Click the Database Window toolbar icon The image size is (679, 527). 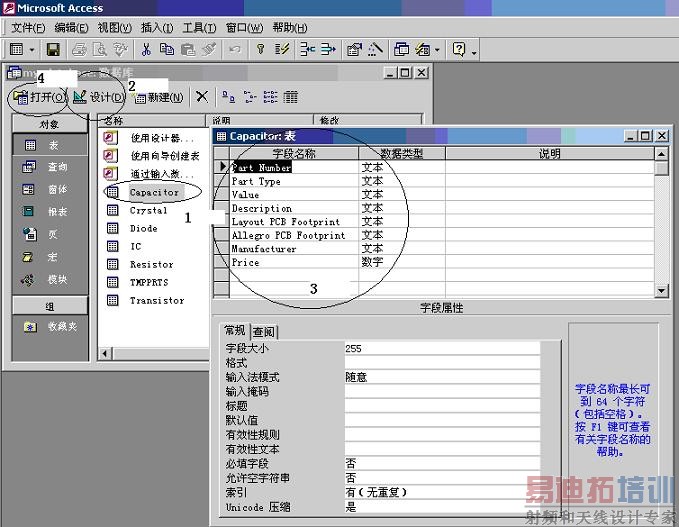(x=401, y=49)
